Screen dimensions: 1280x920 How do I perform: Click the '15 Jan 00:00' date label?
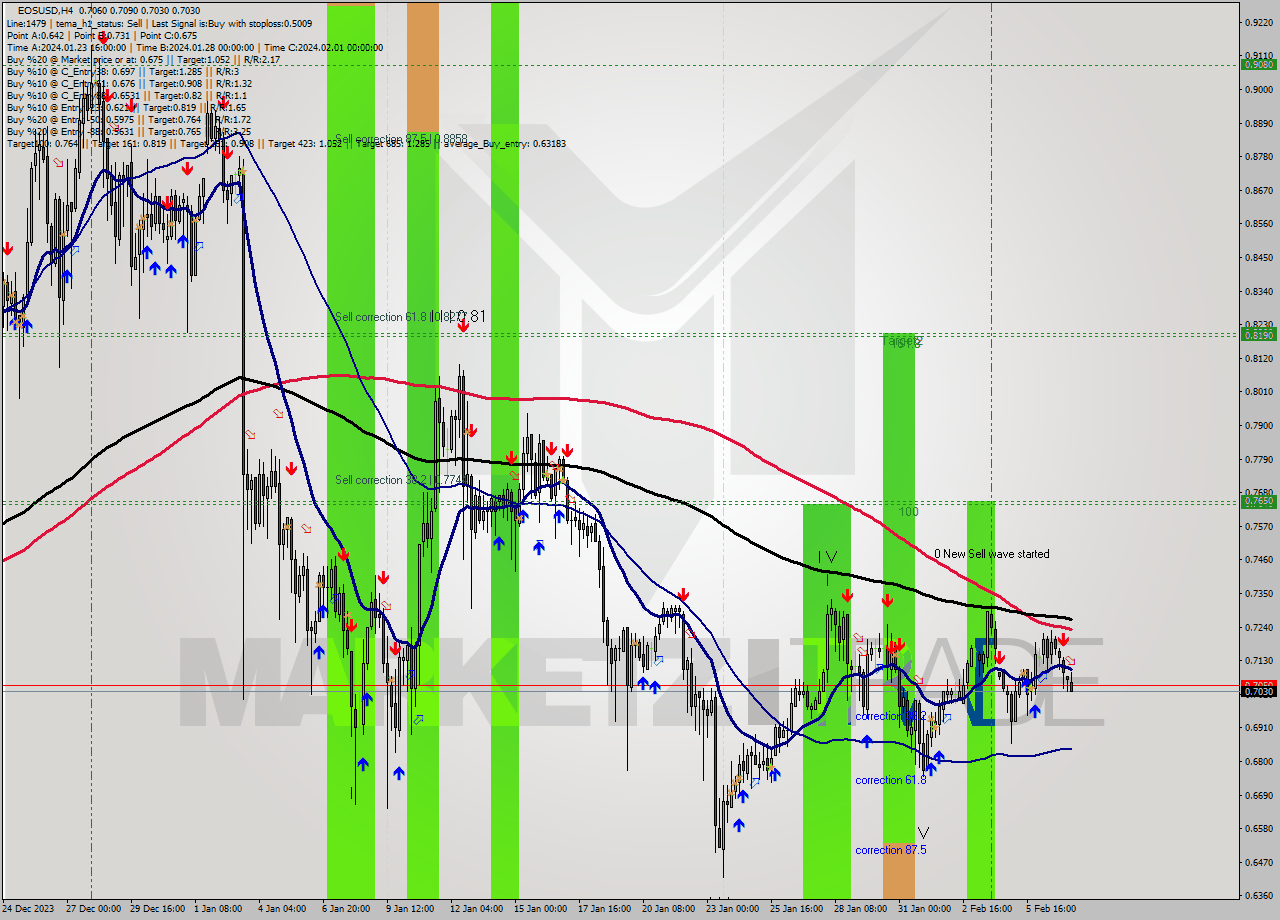541,909
